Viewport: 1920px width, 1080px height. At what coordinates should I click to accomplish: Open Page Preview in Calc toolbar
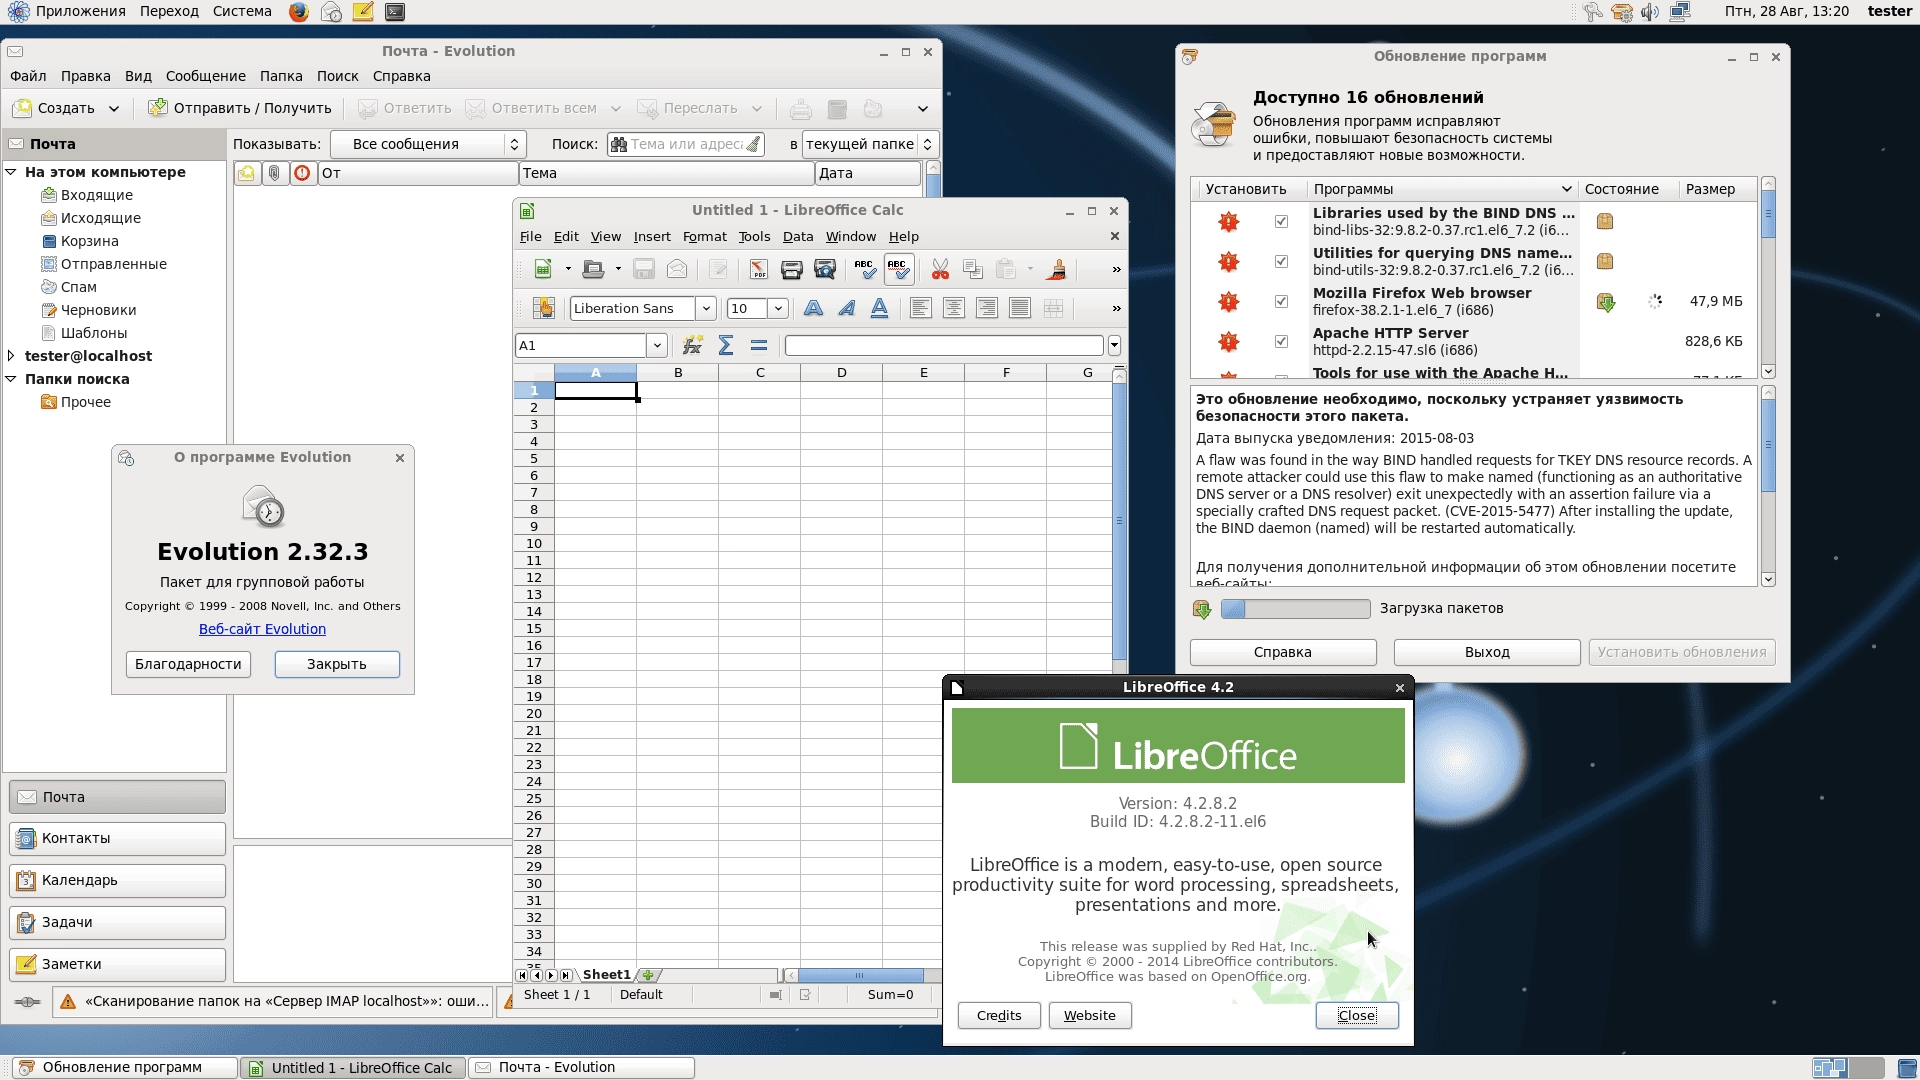(825, 270)
